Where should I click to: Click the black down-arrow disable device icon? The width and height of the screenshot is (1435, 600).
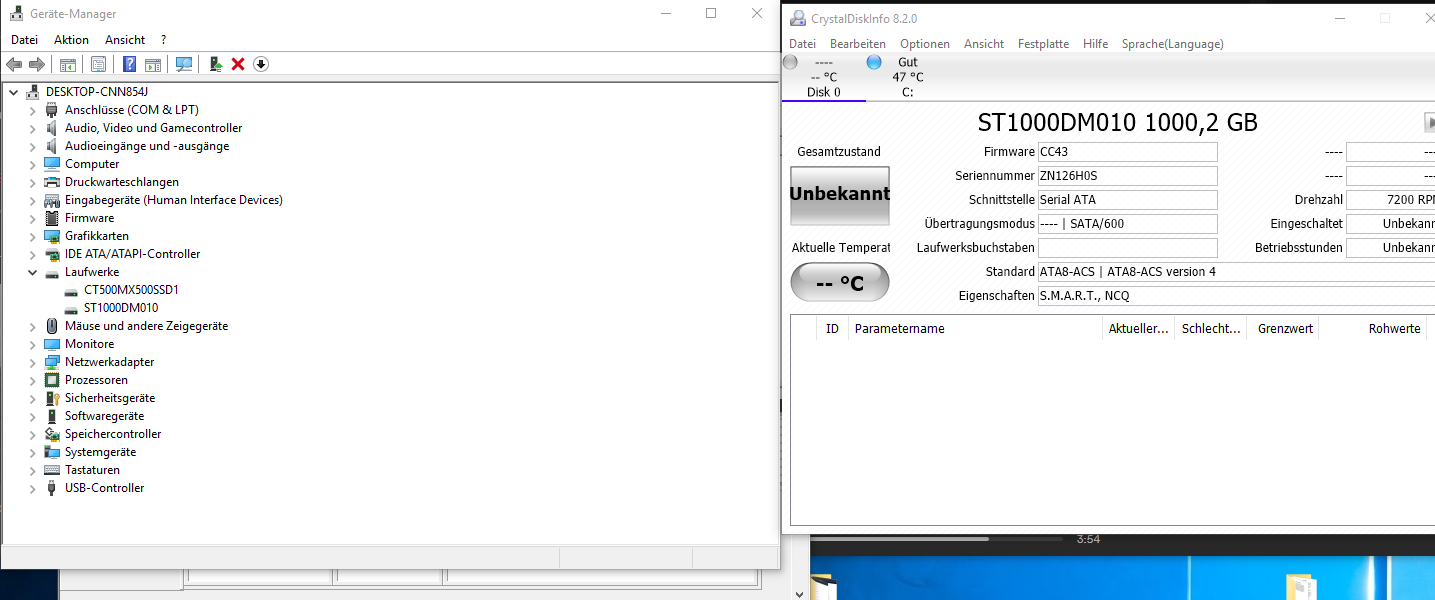[x=261, y=64]
